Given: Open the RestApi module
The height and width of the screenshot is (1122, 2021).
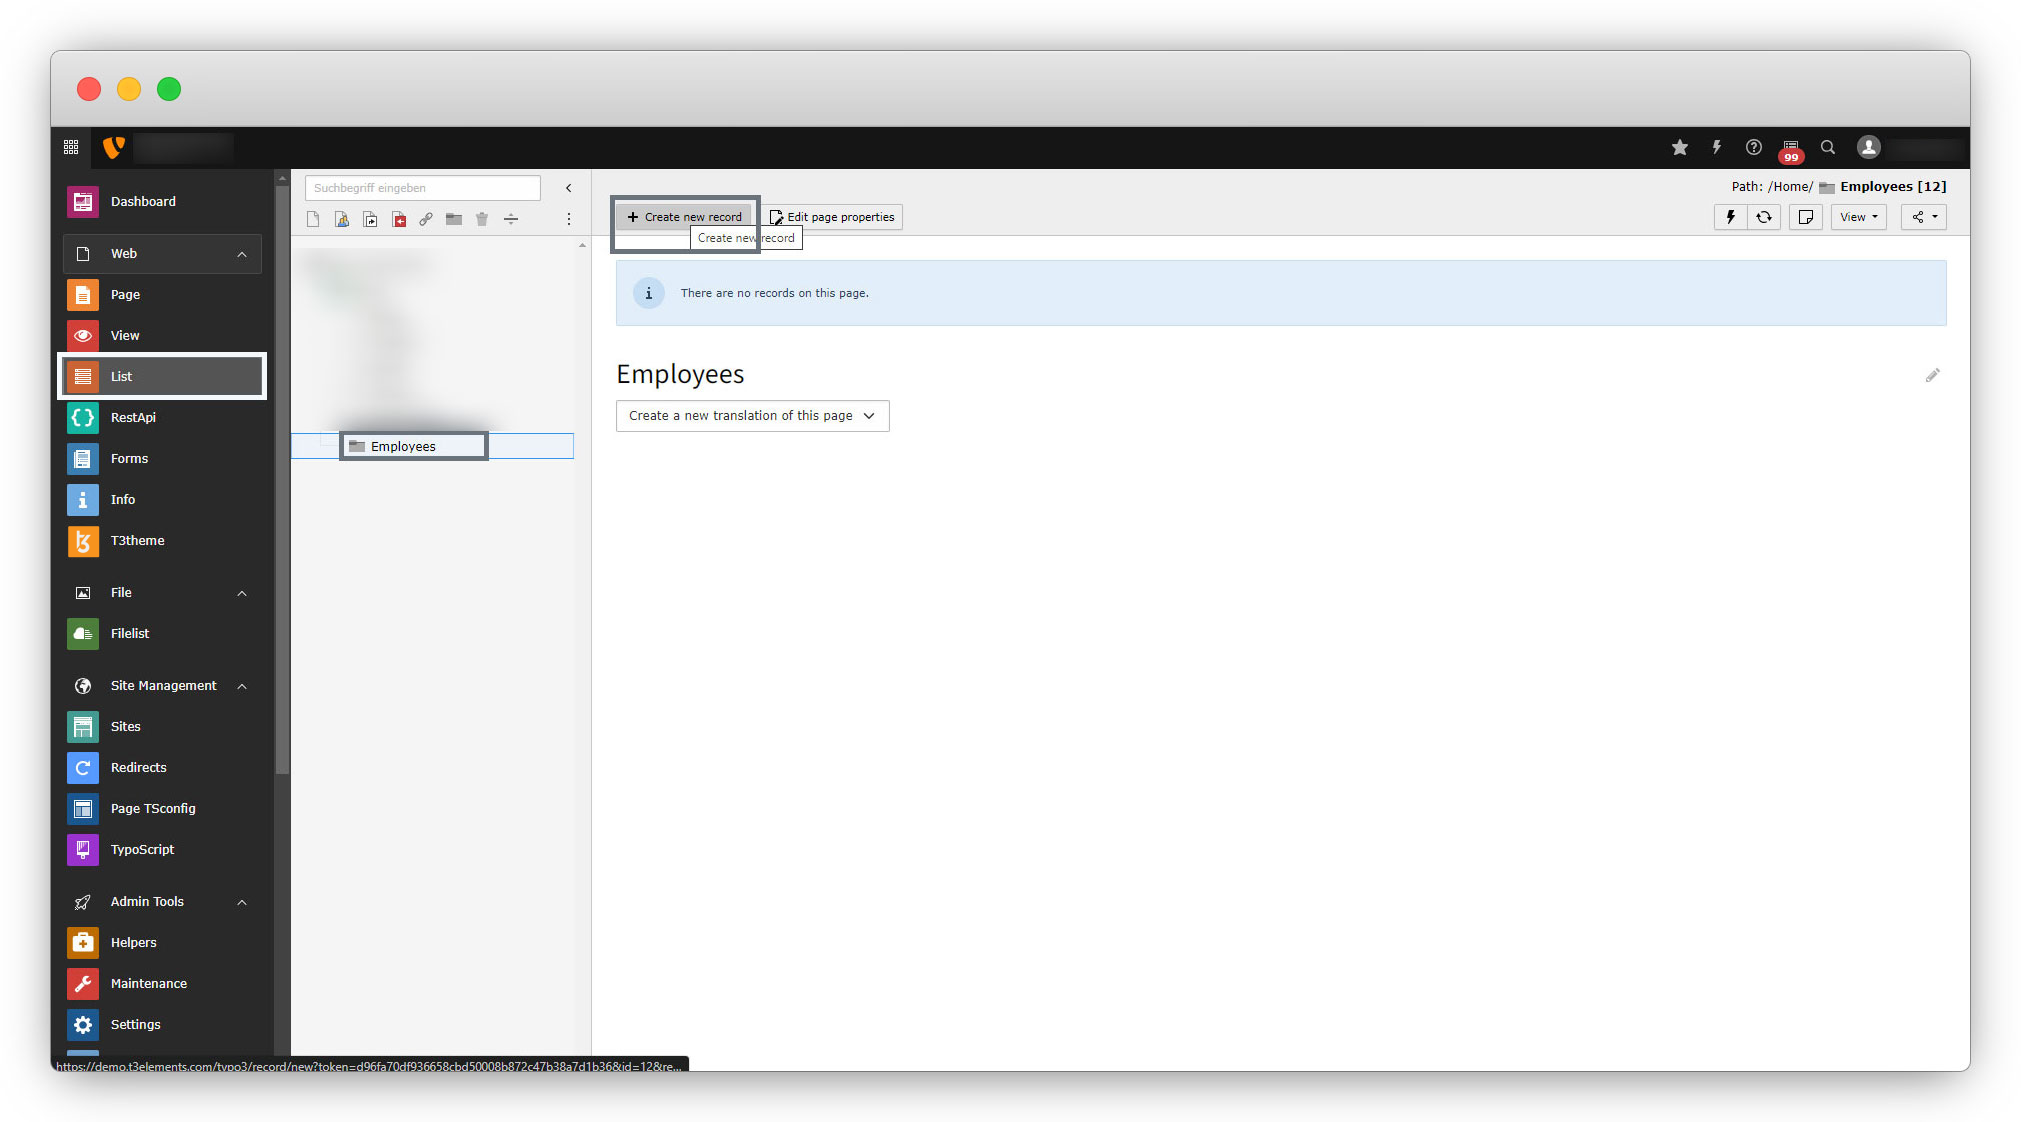Looking at the screenshot, I should (x=133, y=417).
